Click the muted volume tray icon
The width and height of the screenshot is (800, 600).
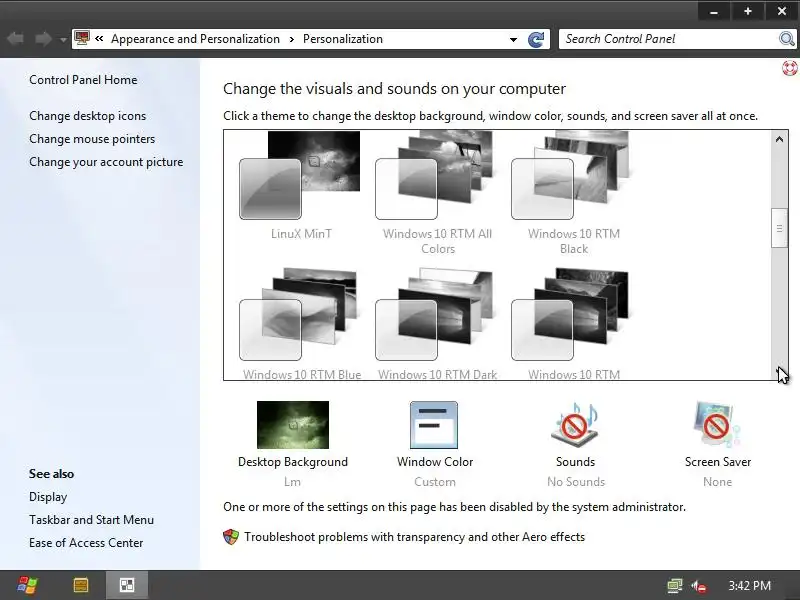[699, 586]
